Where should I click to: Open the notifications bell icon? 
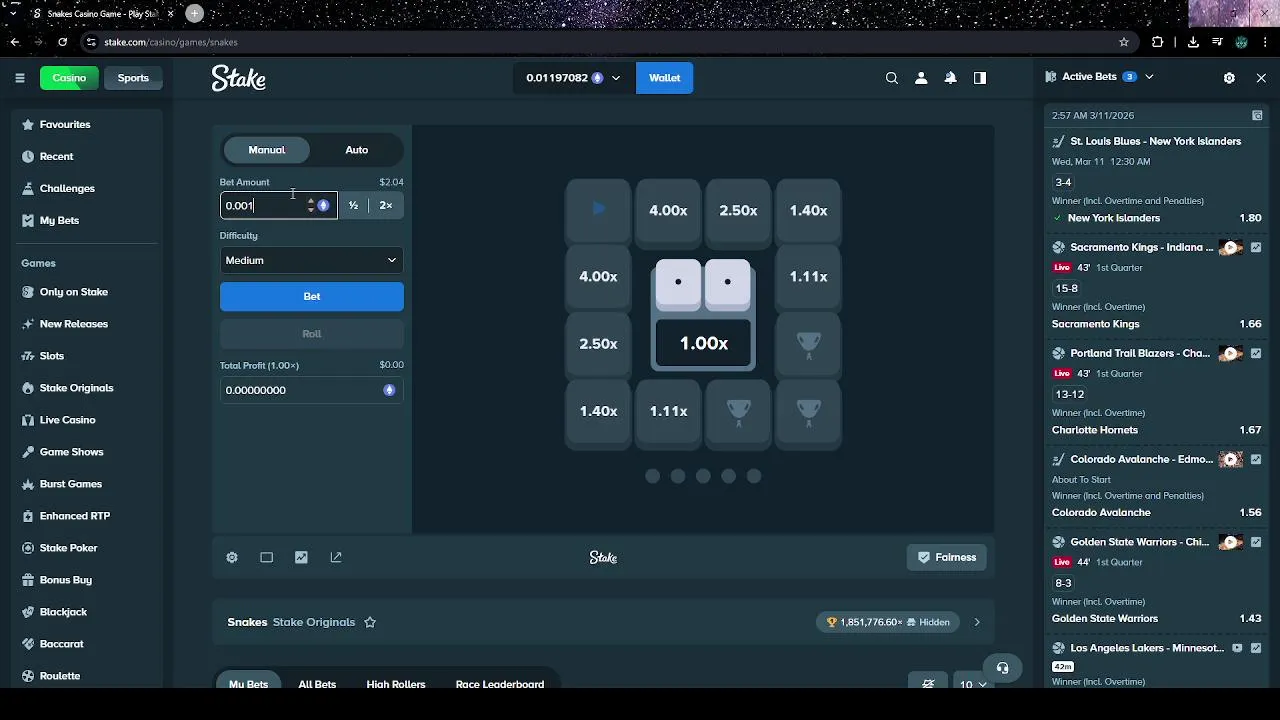tap(951, 78)
